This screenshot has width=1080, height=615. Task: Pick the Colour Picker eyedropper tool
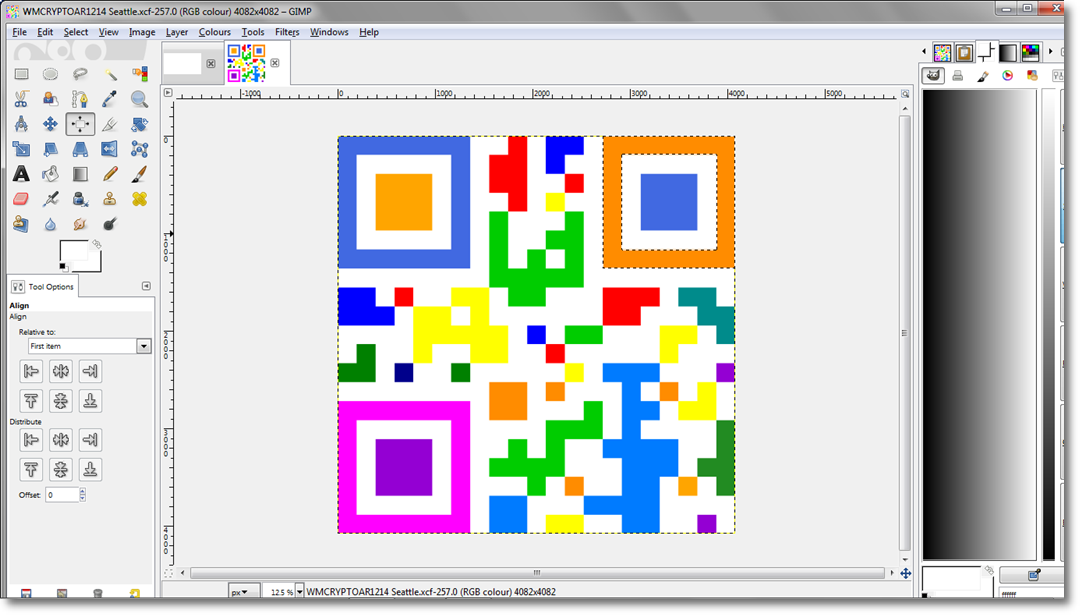(x=110, y=99)
